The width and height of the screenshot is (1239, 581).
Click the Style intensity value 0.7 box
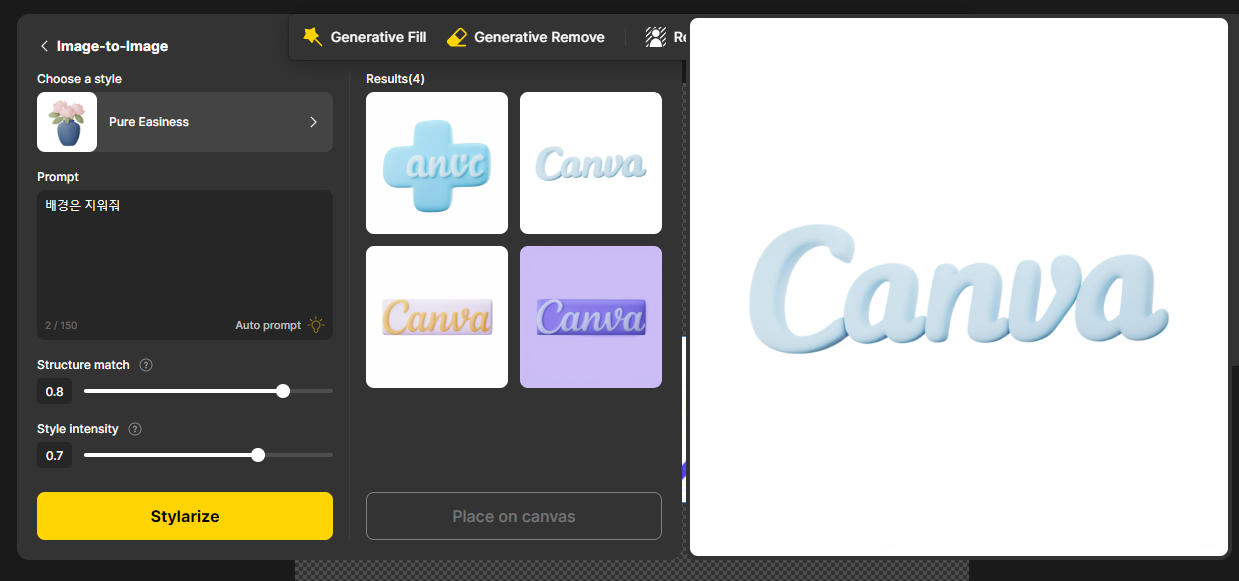pyautogui.click(x=54, y=456)
